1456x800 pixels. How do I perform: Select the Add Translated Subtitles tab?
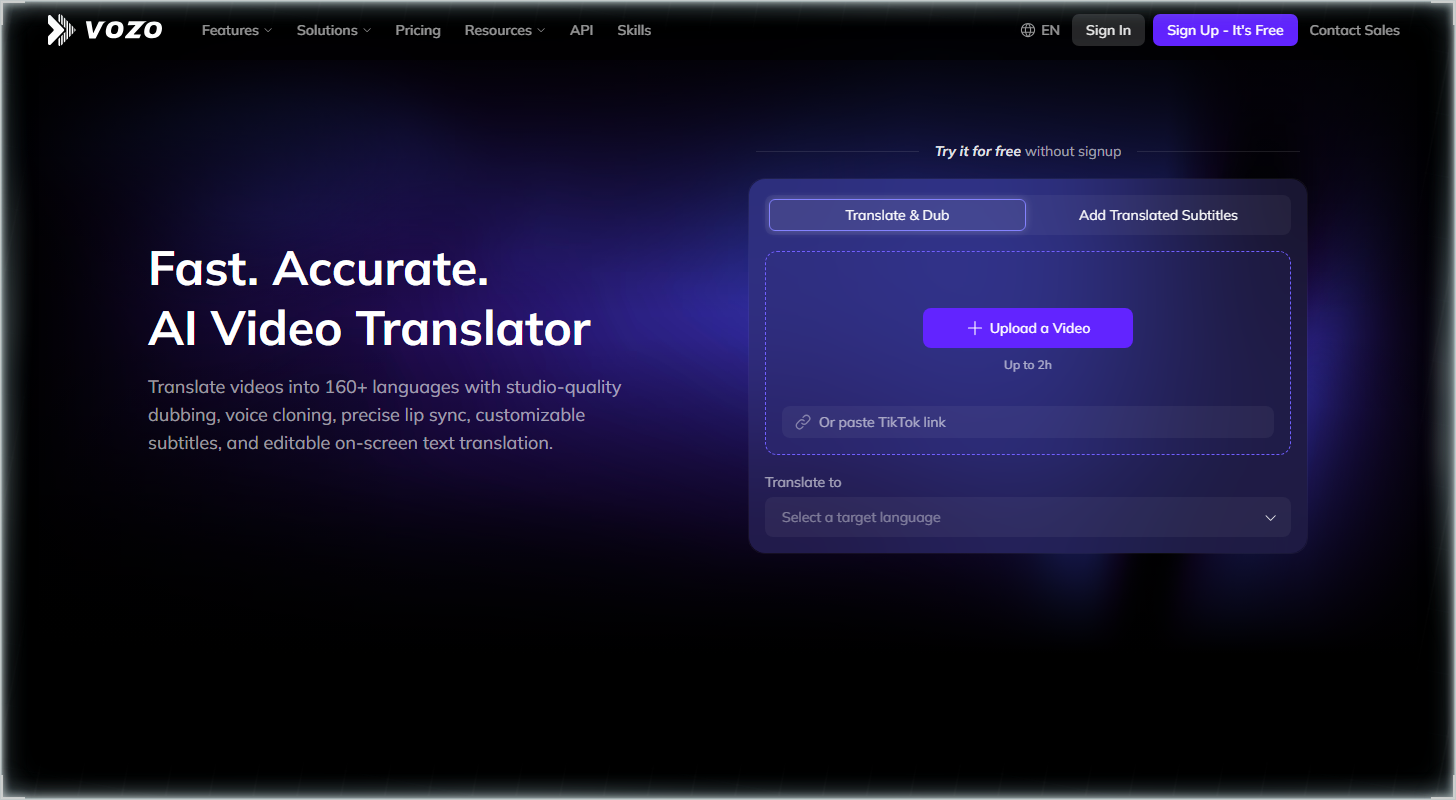point(1158,215)
